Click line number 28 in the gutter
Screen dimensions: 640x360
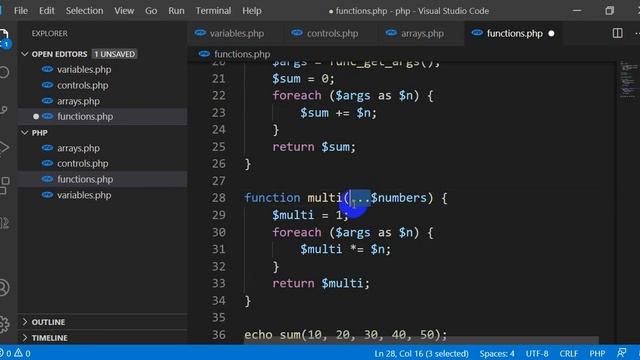pos(218,198)
